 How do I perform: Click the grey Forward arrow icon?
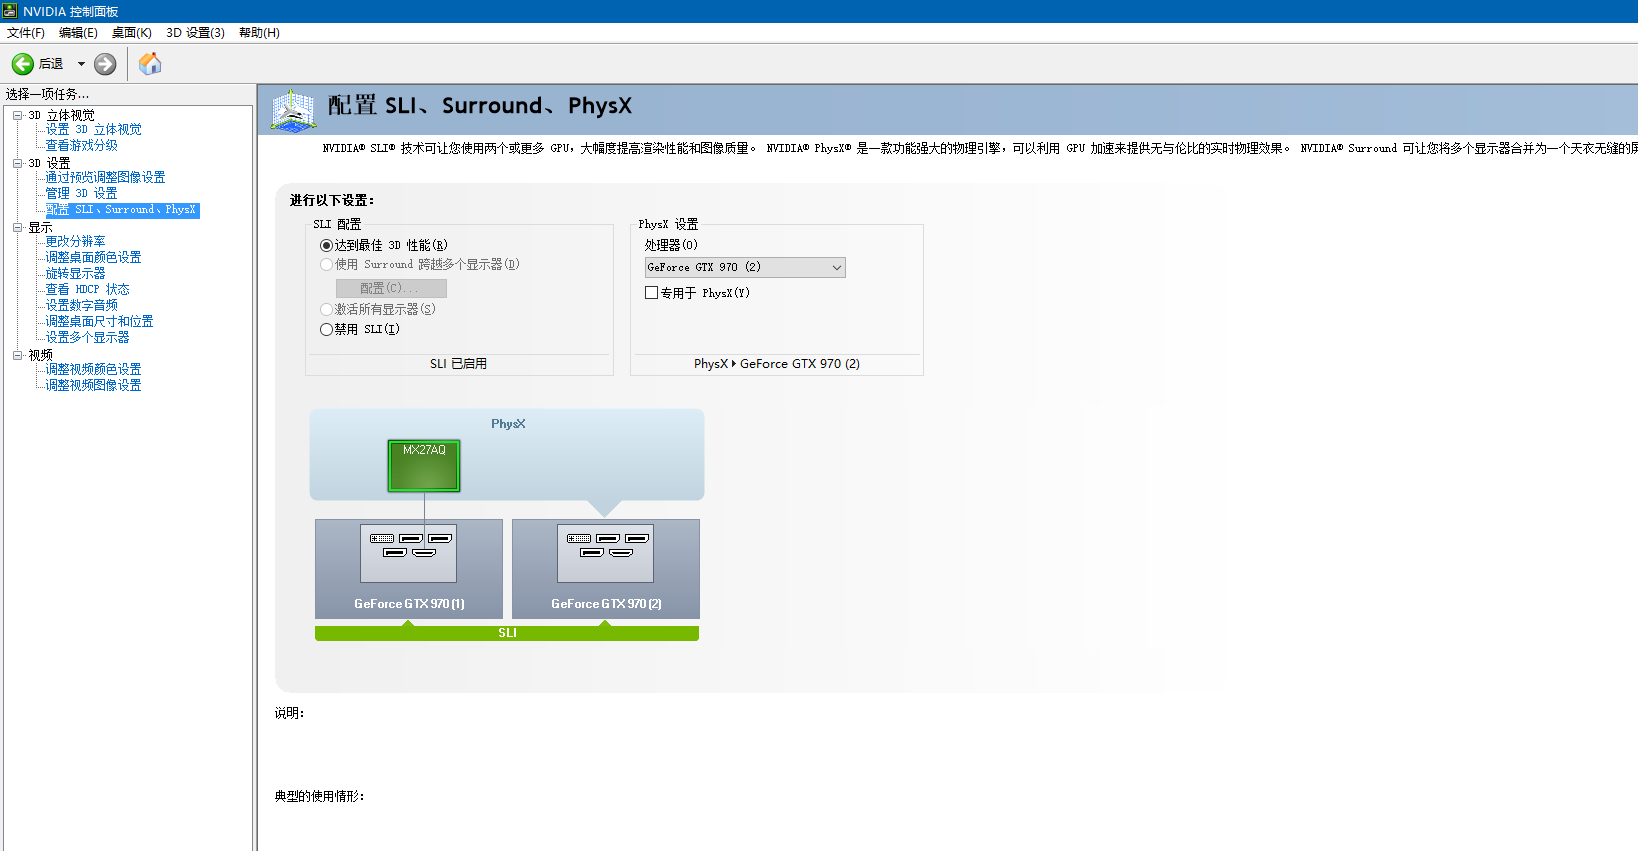(x=105, y=64)
